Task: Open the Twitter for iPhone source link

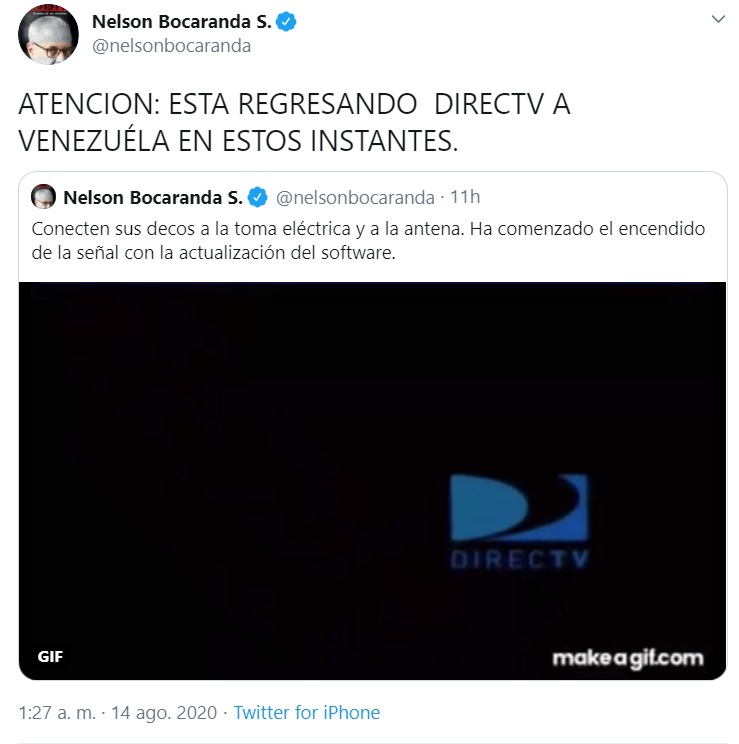Action: (307, 713)
